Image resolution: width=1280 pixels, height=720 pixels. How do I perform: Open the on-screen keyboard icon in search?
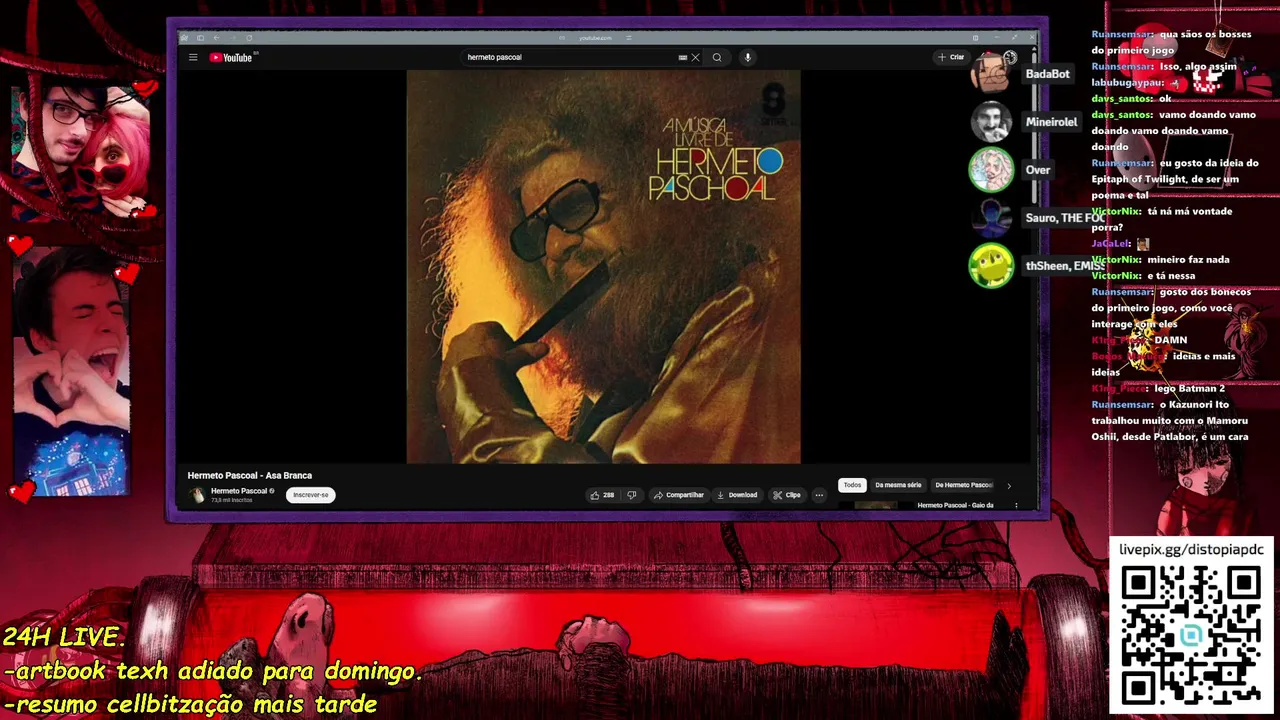tap(683, 57)
